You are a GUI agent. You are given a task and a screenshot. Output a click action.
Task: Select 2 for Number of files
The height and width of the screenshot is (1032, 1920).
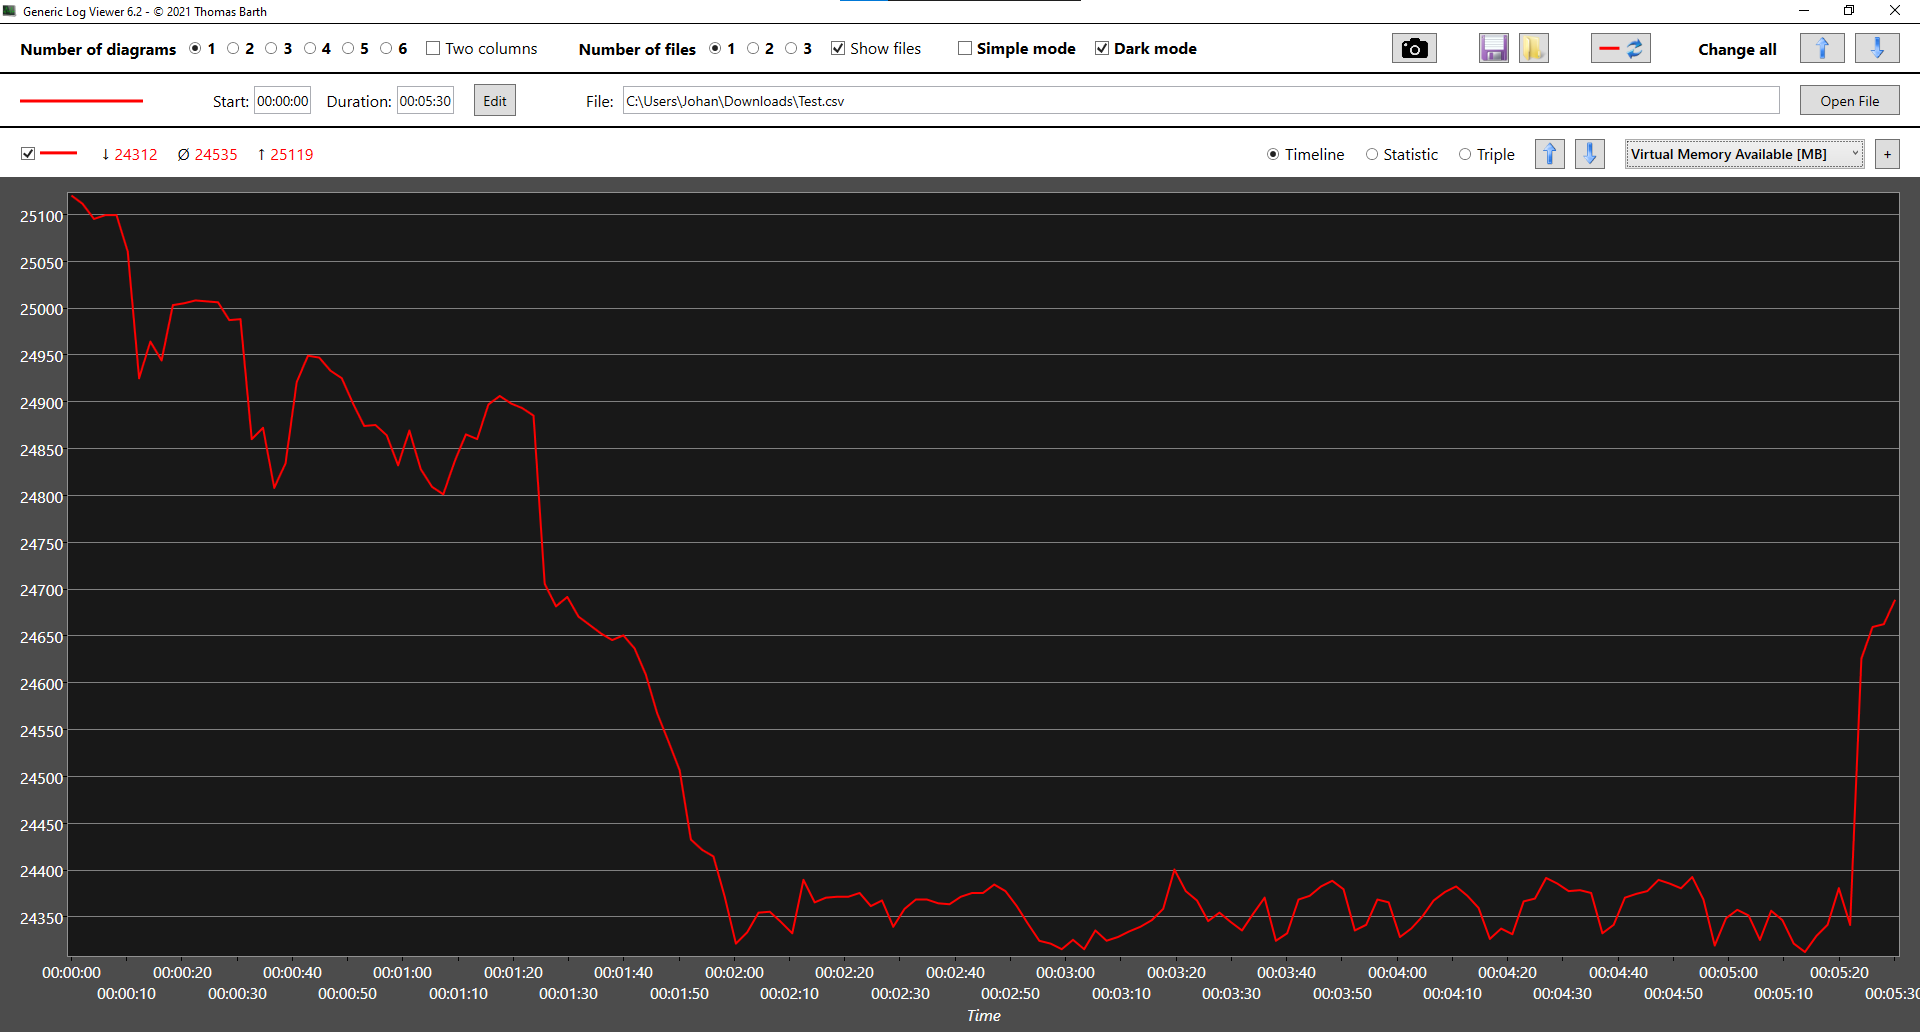tap(753, 48)
